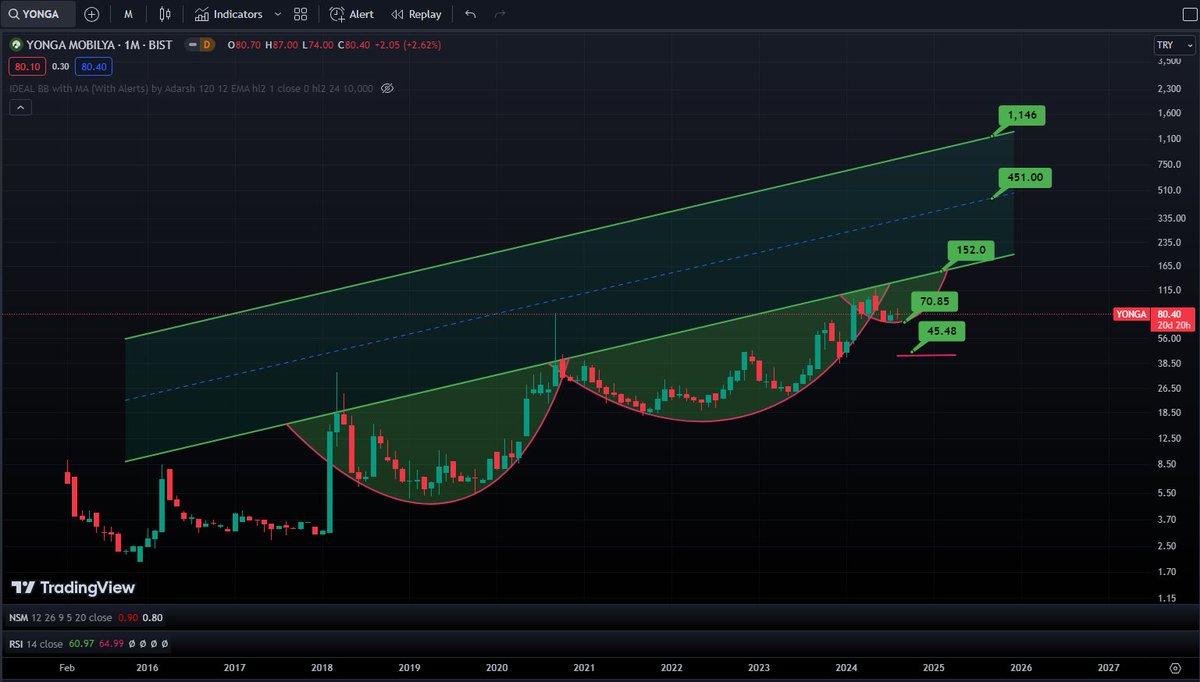
Task: Click the redo arrow icon
Action: pos(499,14)
